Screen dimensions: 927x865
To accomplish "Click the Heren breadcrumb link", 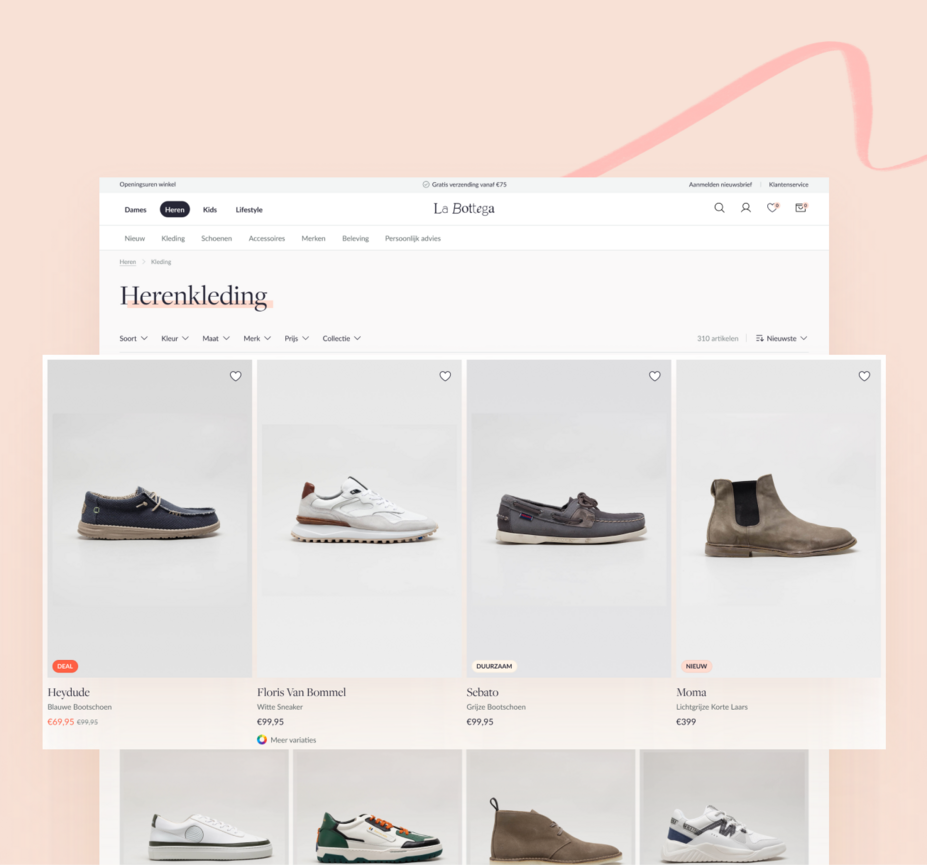I will tap(128, 262).
